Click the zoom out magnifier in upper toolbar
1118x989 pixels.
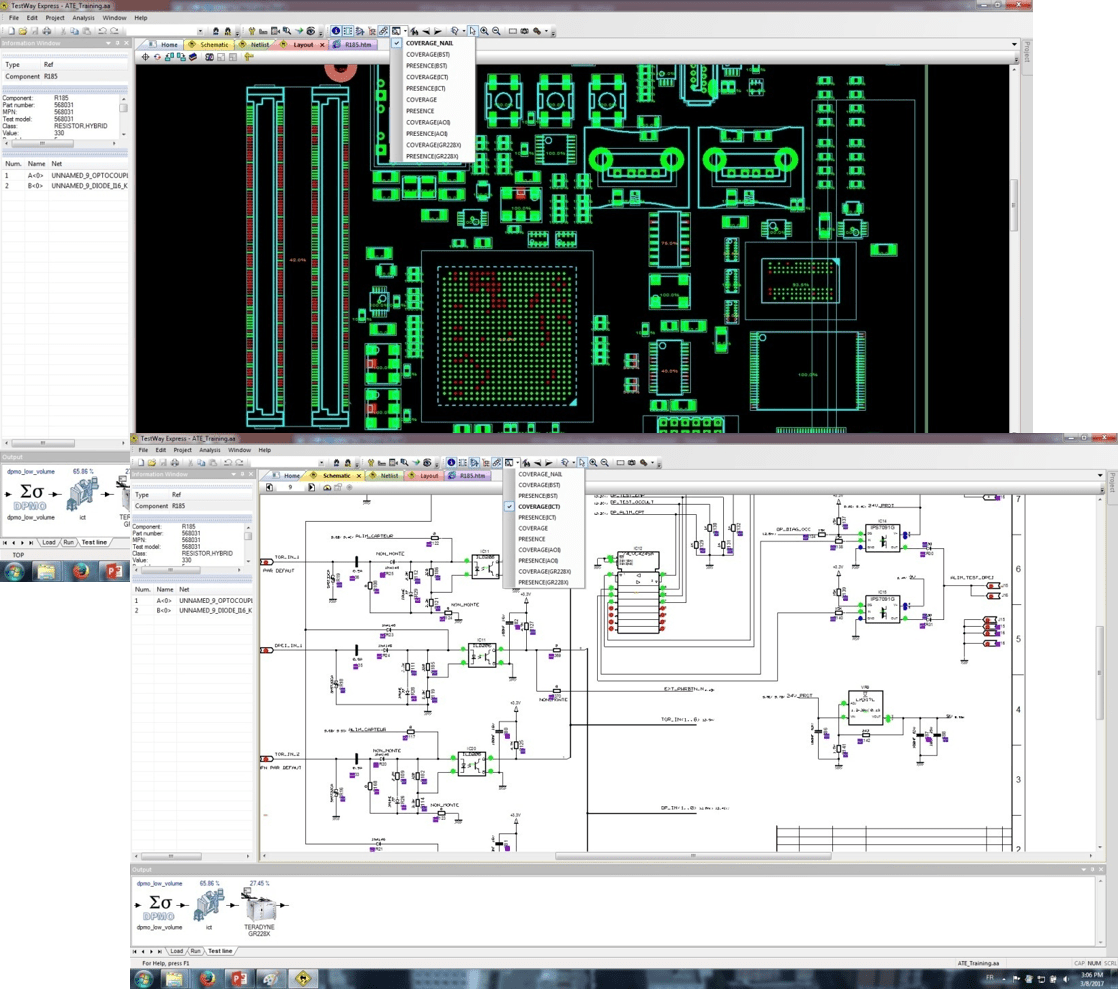click(x=496, y=31)
